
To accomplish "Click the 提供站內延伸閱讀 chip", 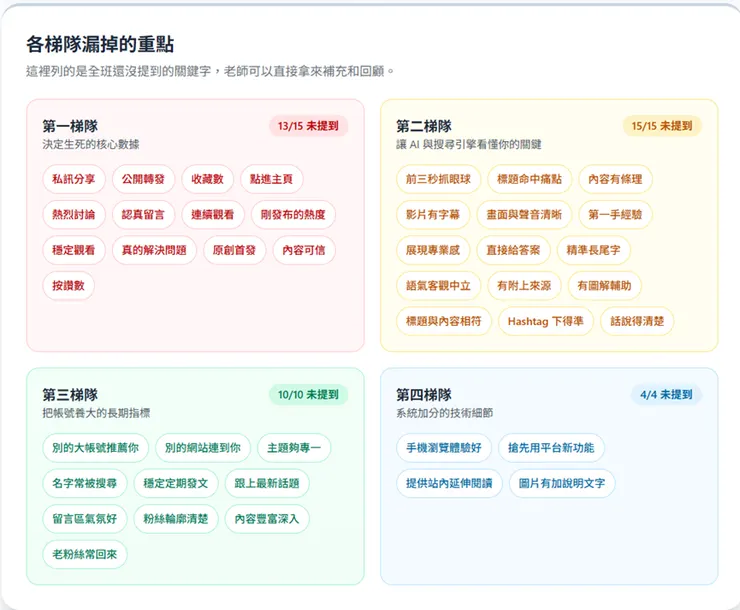I will tap(449, 483).
